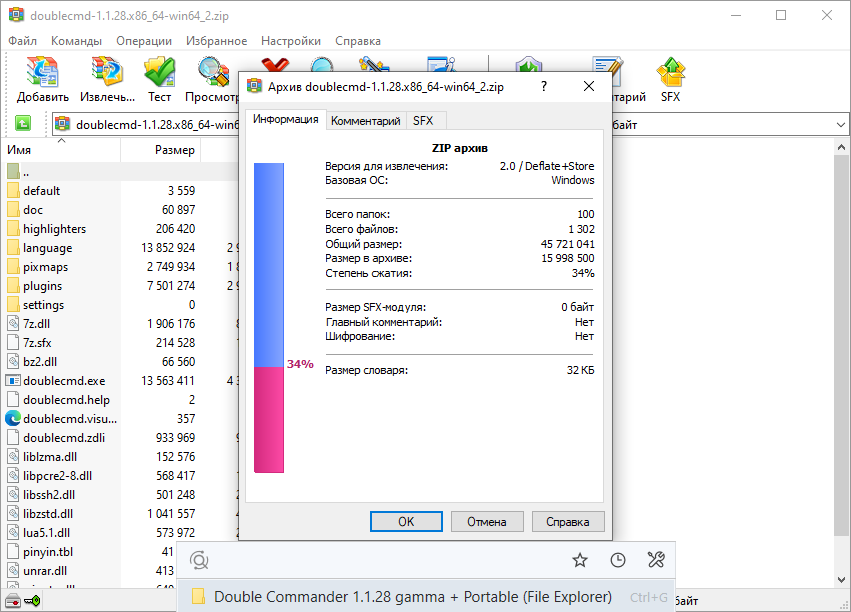Confirm the dialog with OK button
The image size is (851, 612).
click(x=406, y=521)
